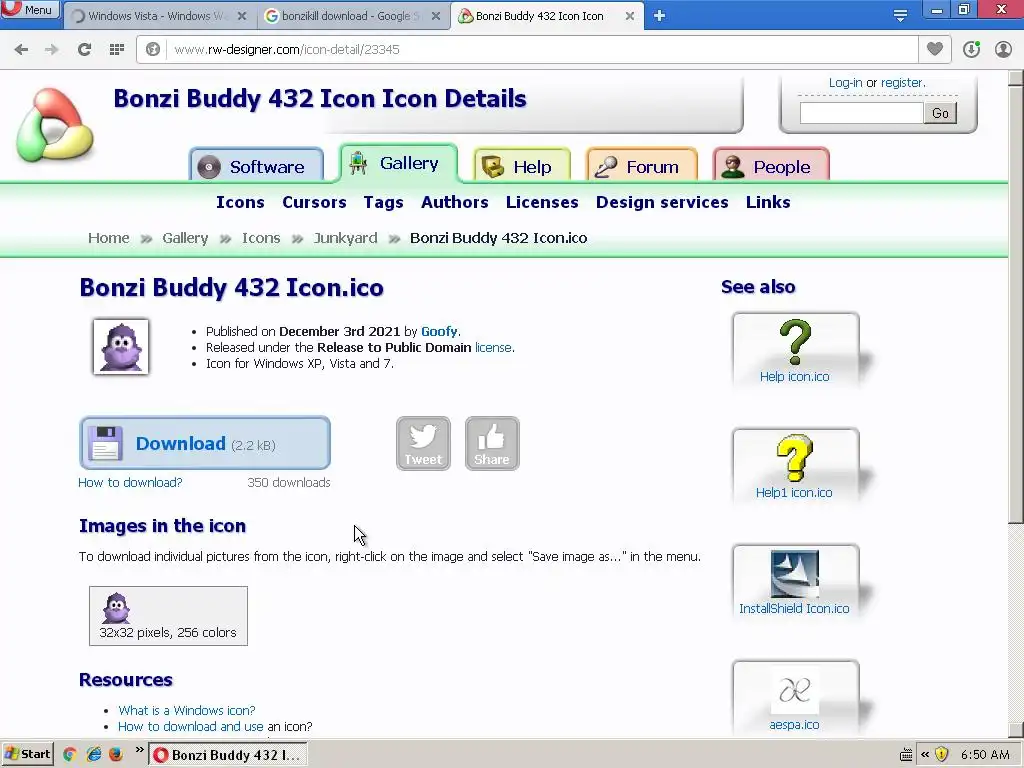
Task: Close the bonzikill download Google tab
Action: [436, 16]
